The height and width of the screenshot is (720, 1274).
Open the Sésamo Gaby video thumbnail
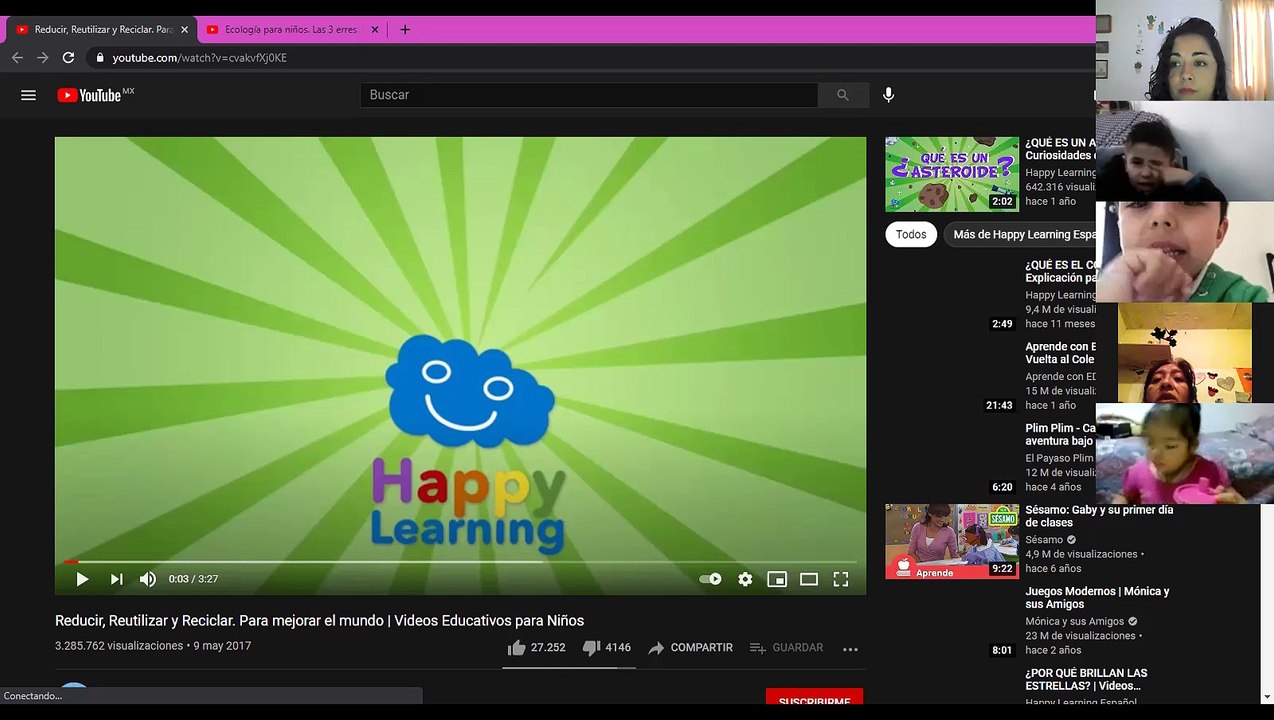coord(952,541)
